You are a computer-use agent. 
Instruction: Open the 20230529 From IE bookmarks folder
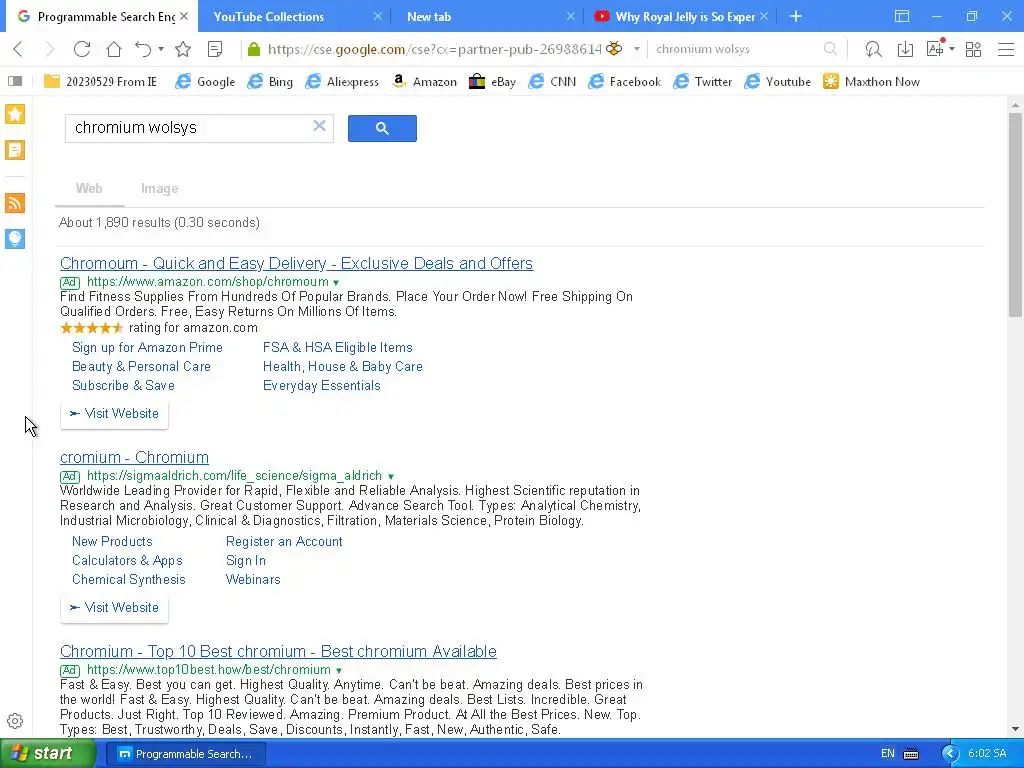pyautogui.click(x=101, y=82)
